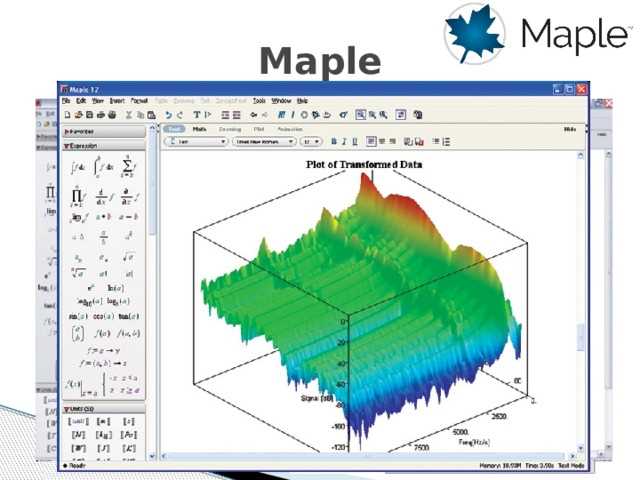This screenshot has height=480, width=640.
Task: Create a new document with the toolbar icon
Action: 68,115
